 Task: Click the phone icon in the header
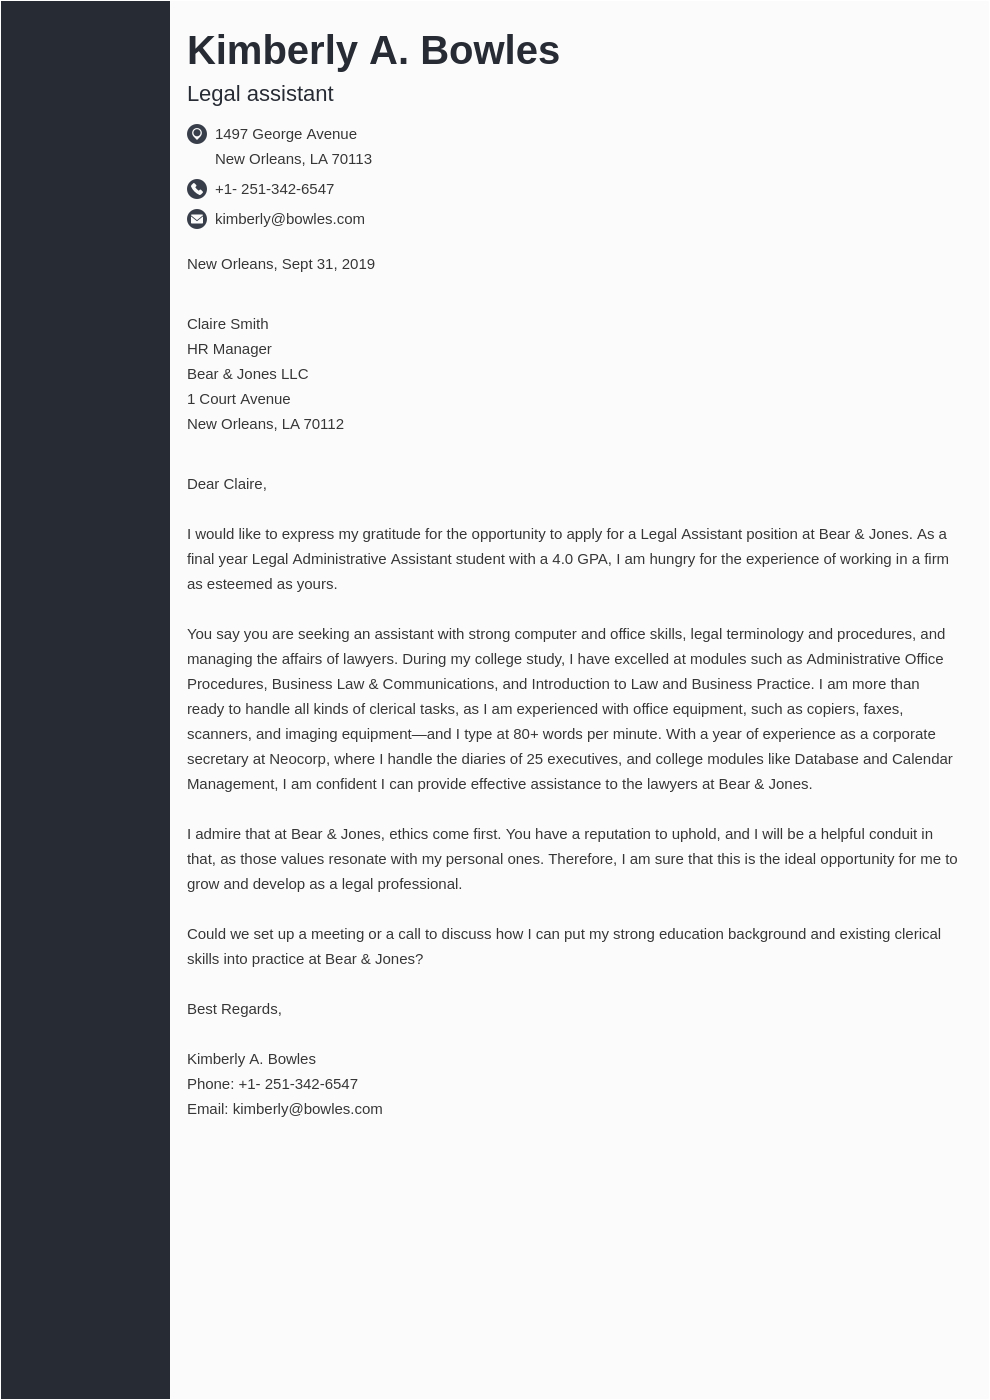pos(197,189)
